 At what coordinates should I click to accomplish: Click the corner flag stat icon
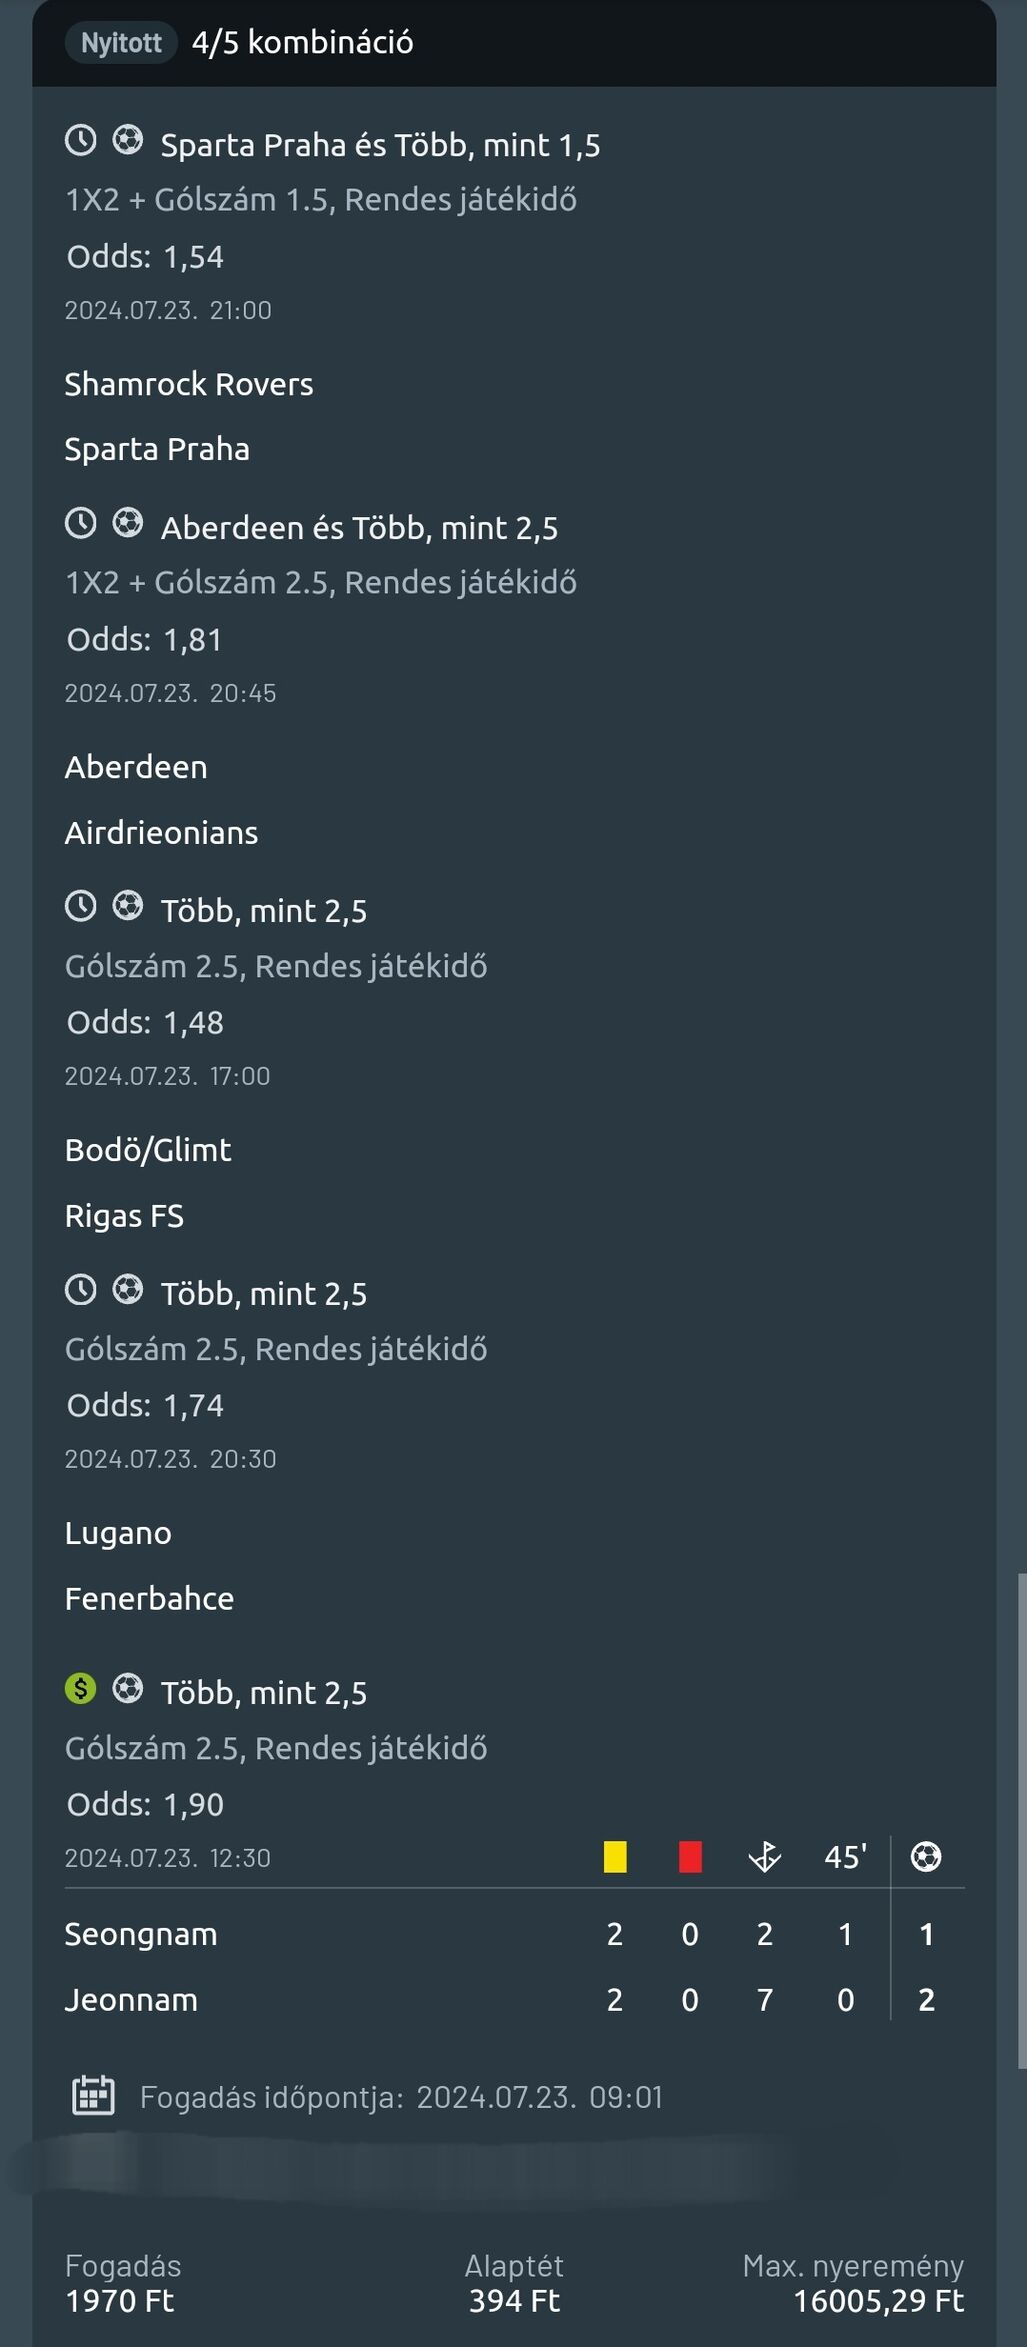point(765,1857)
